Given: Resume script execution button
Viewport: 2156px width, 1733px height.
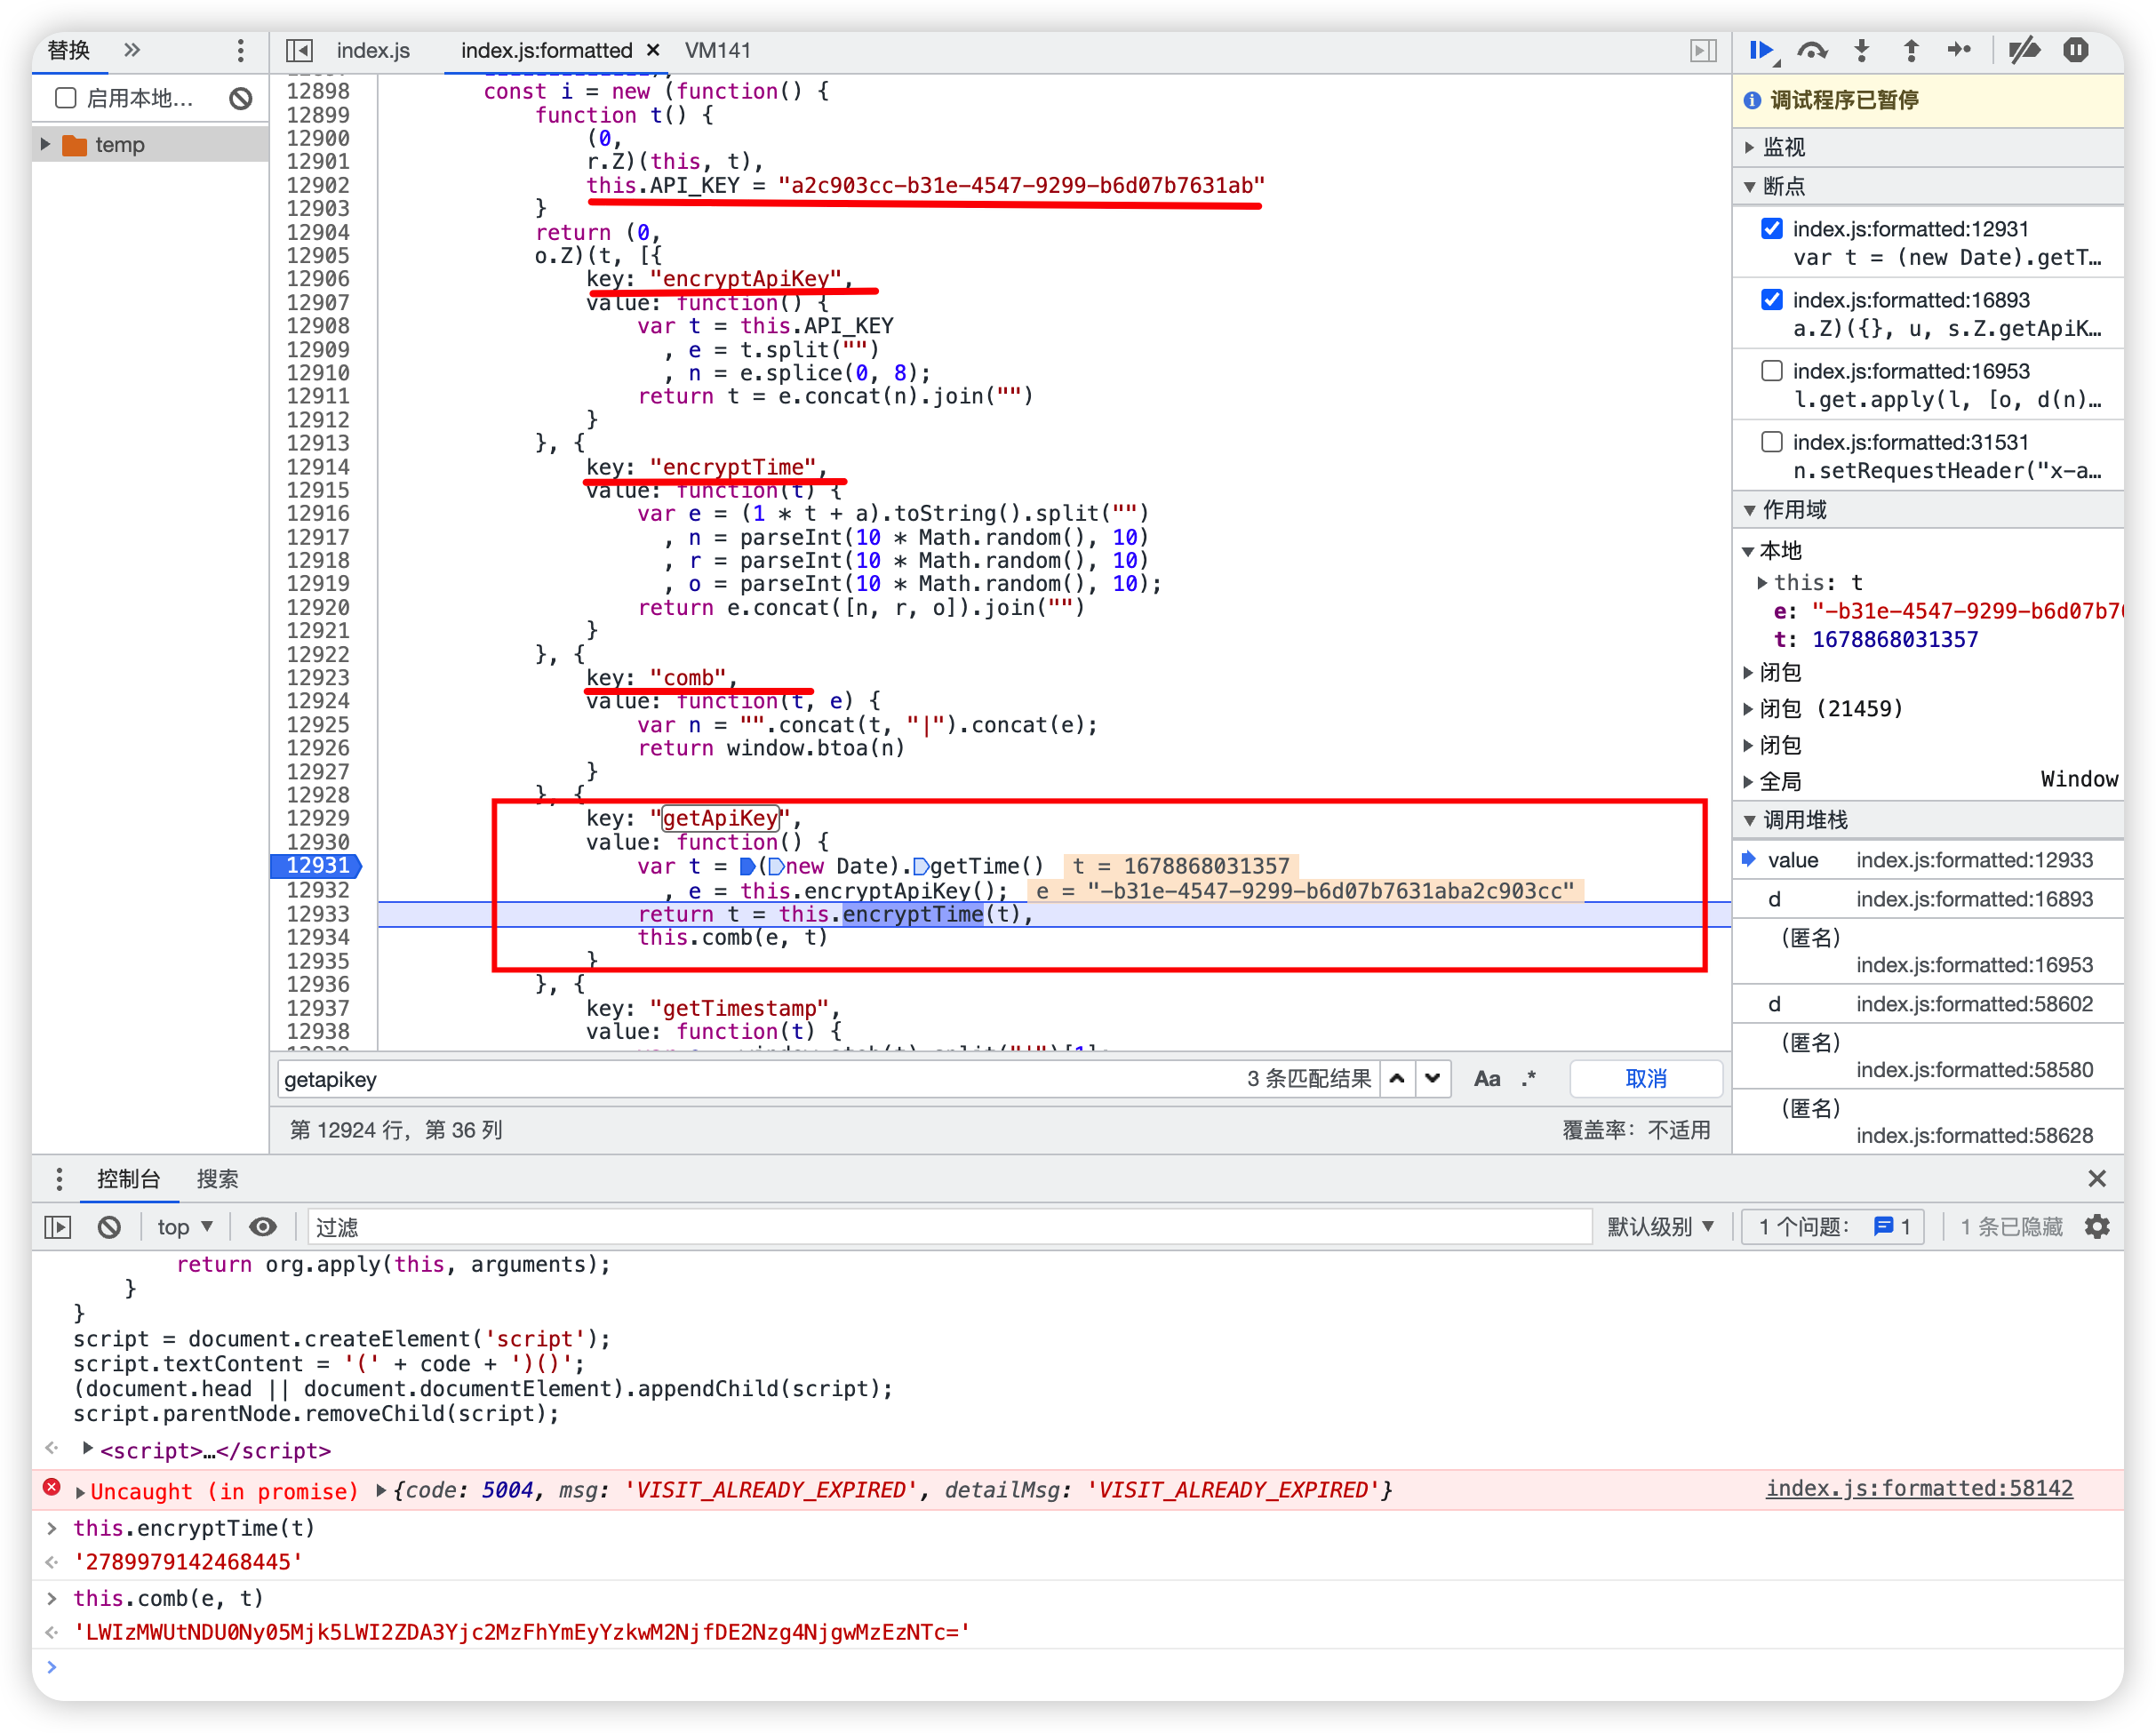Looking at the screenshot, I should (x=1762, y=50).
